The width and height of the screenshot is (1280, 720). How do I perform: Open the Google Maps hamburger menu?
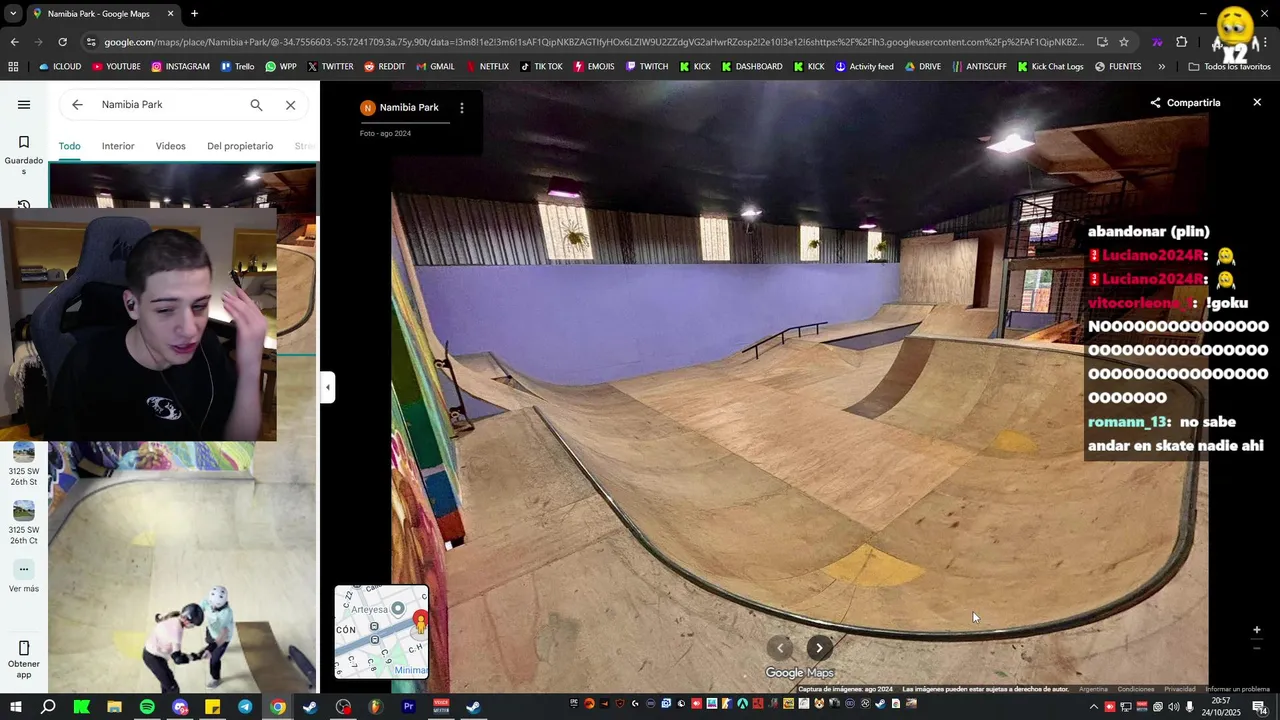click(24, 105)
